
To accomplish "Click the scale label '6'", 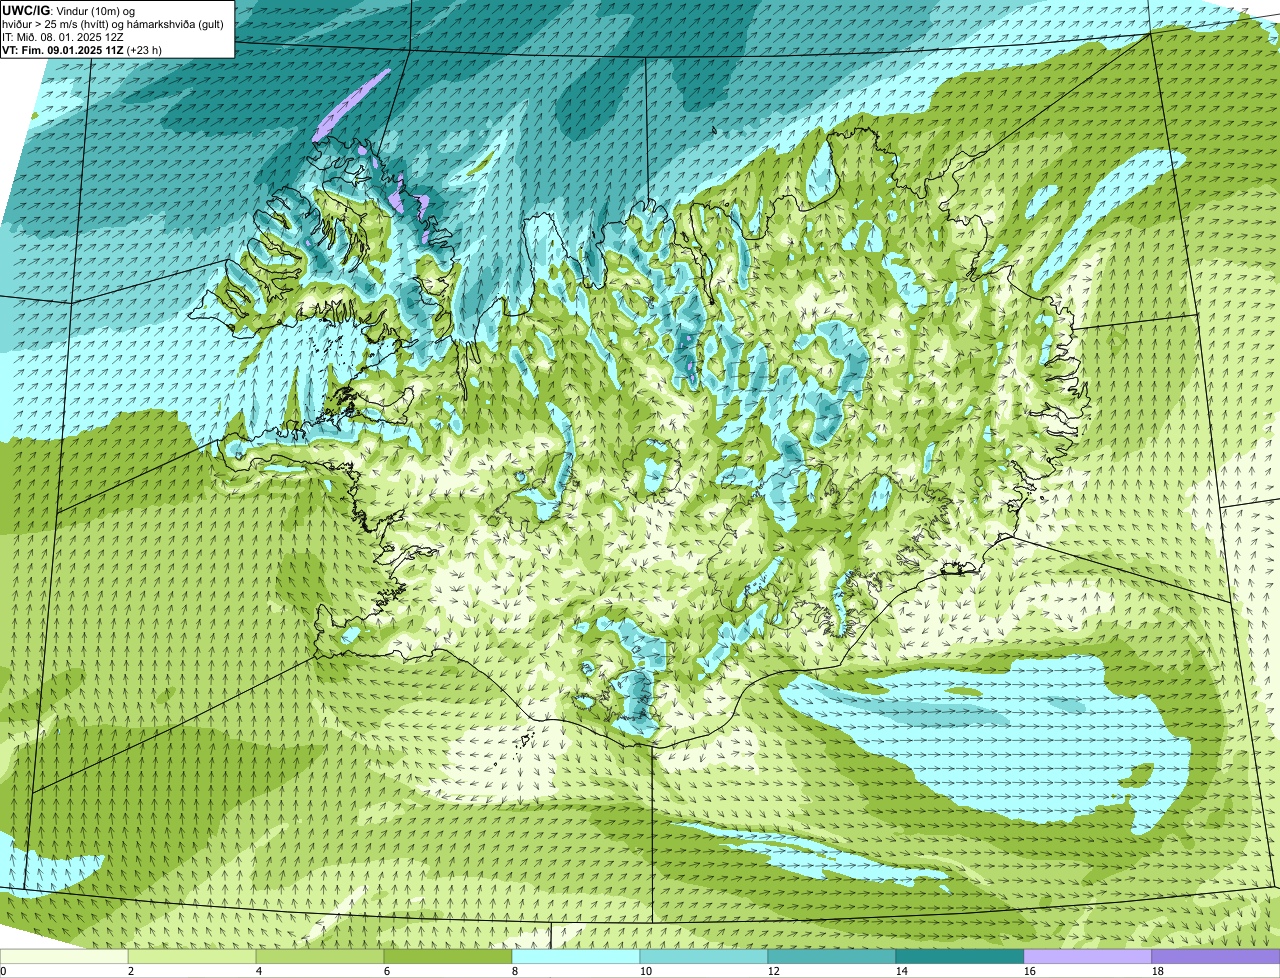I will pos(387,971).
